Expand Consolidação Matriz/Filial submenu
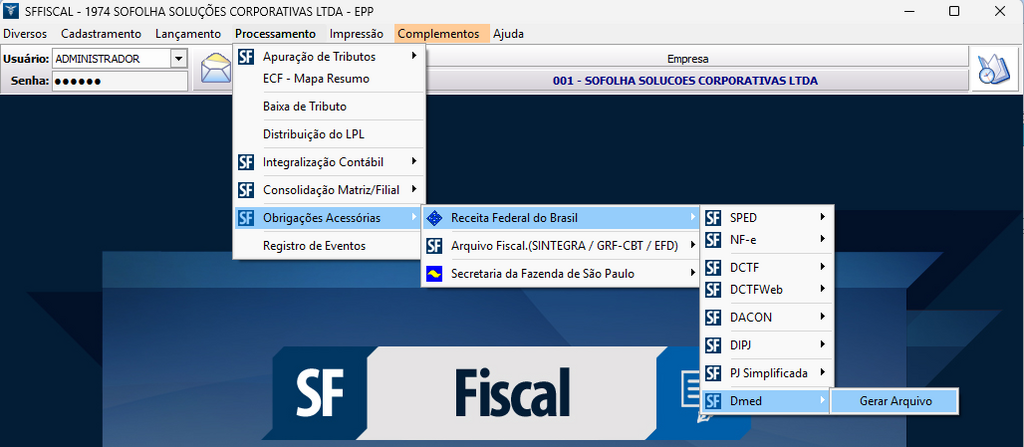The height and width of the screenshot is (447, 1024). tap(330, 189)
